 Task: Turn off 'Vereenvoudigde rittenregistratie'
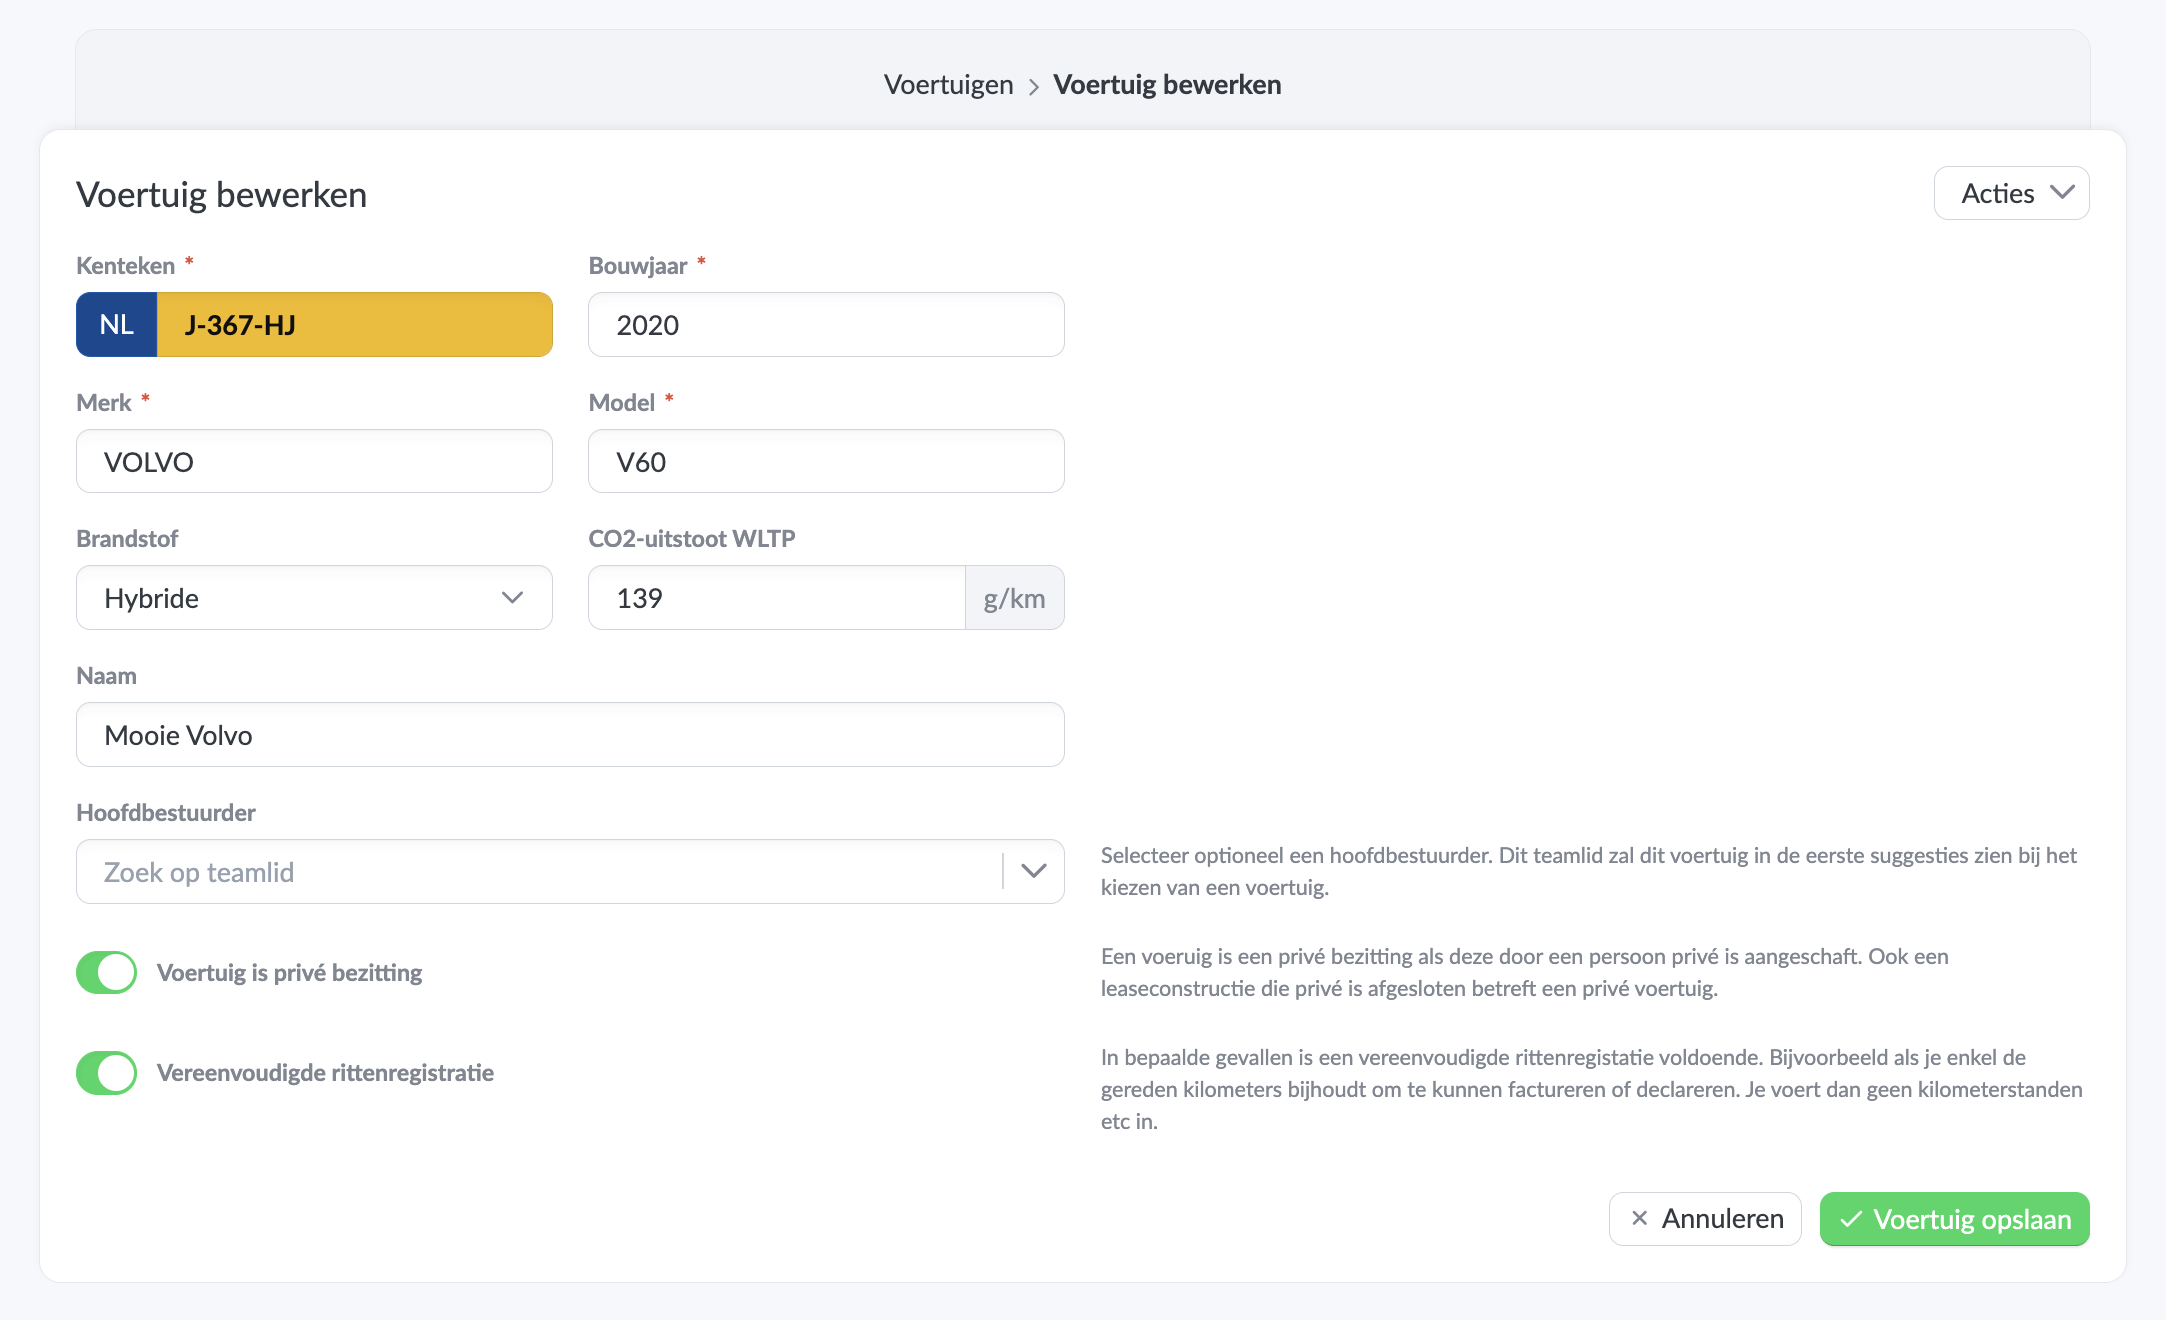click(x=106, y=1072)
